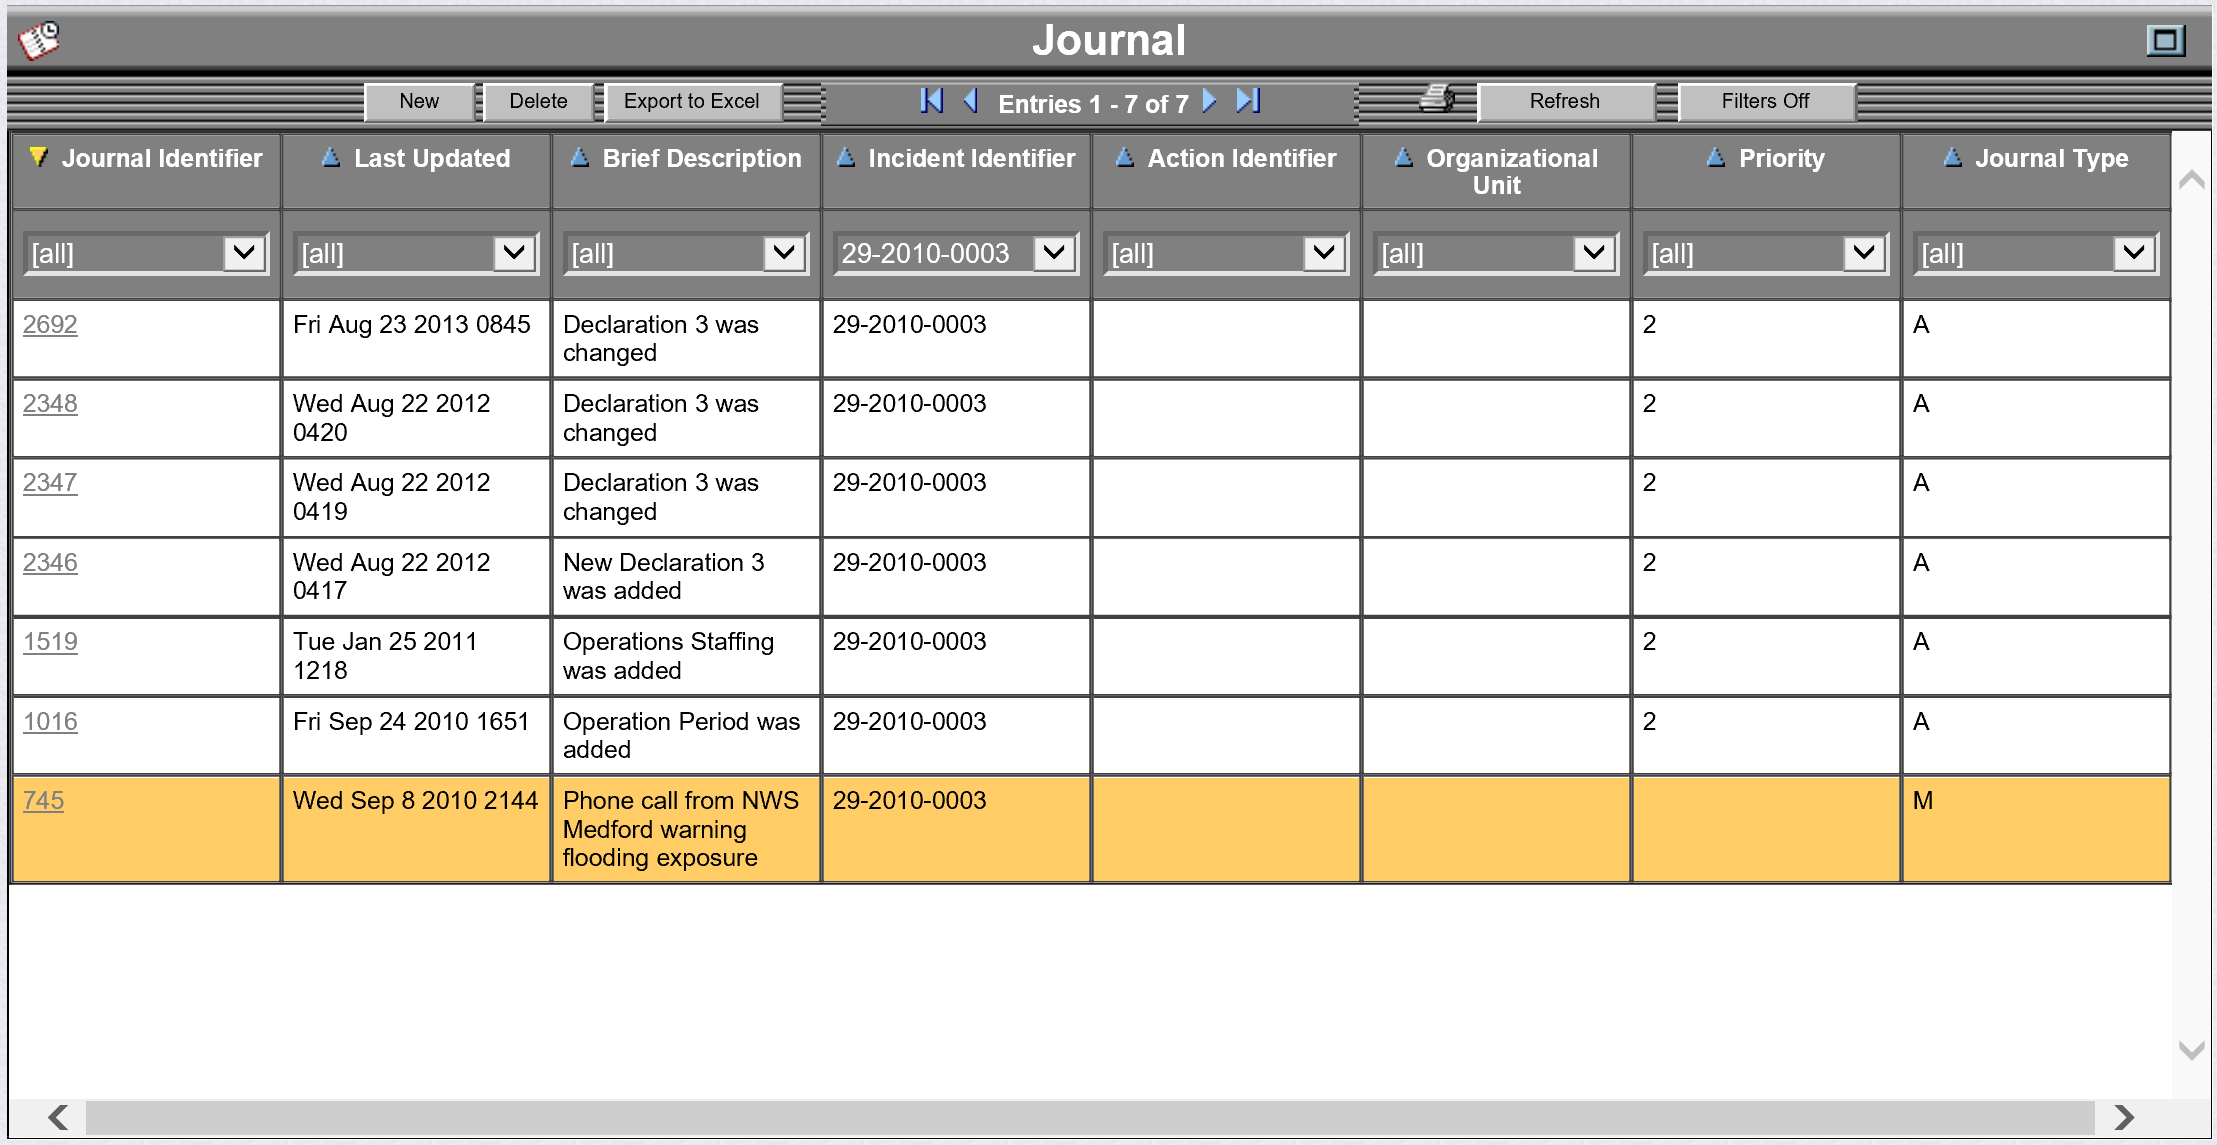Go to next page of entries
The height and width of the screenshot is (1145, 2217).
coord(1209,101)
